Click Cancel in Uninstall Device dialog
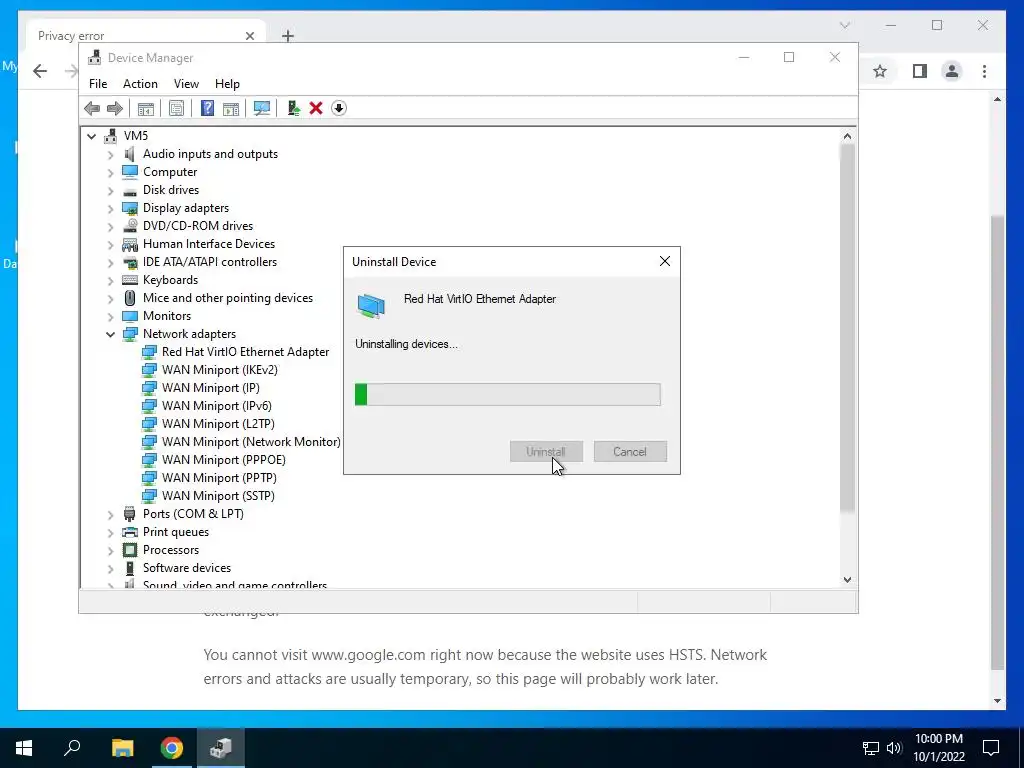Viewport: 1024px width, 768px height. pyautogui.click(x=630, y=451)
